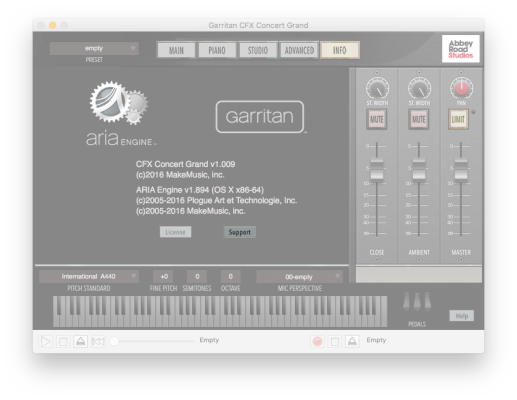517x400 pixels.
Task: Switch to the MAIN tab
Action: coord(176,50)
